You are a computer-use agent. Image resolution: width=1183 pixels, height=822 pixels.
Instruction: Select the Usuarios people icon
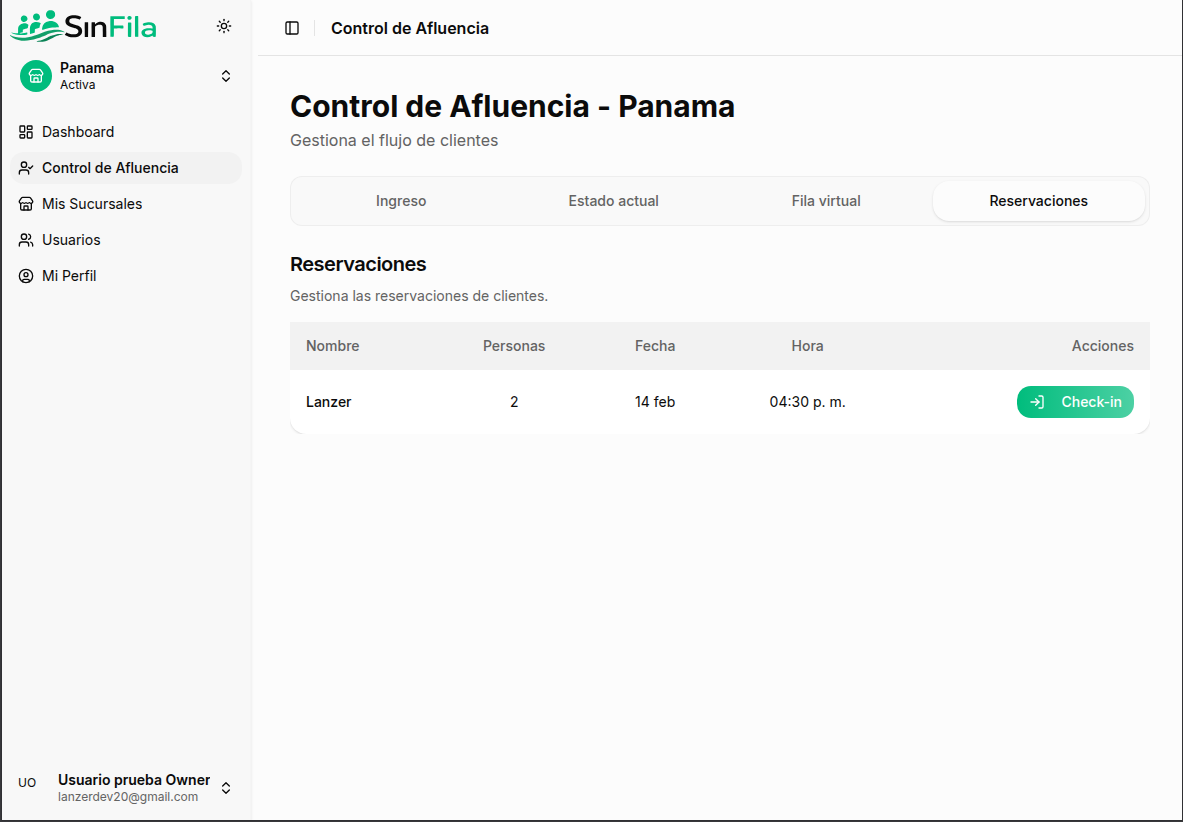[x=25, y=240]
